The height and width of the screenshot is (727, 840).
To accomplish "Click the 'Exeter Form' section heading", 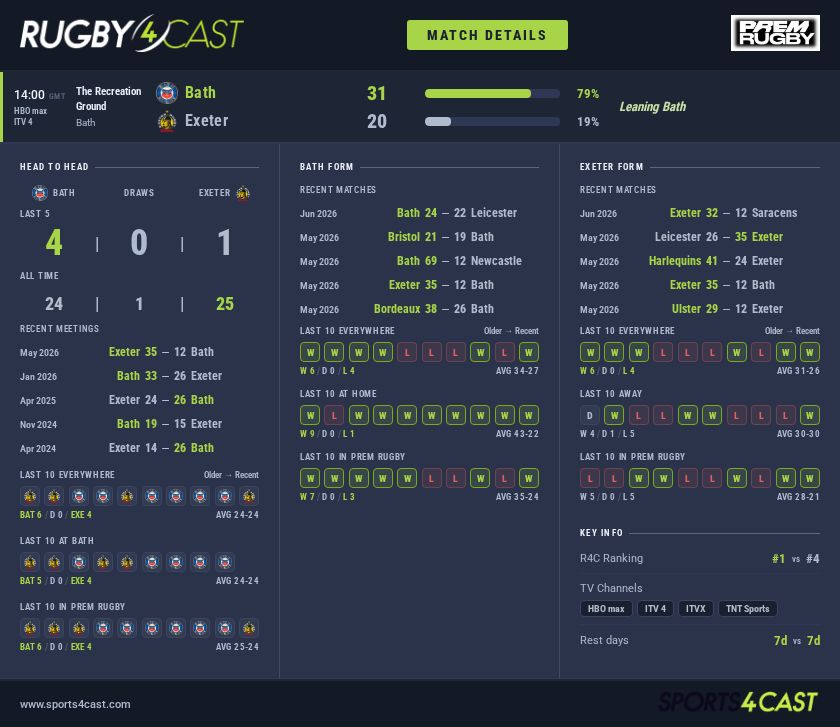I will click(x=611, y=167).
